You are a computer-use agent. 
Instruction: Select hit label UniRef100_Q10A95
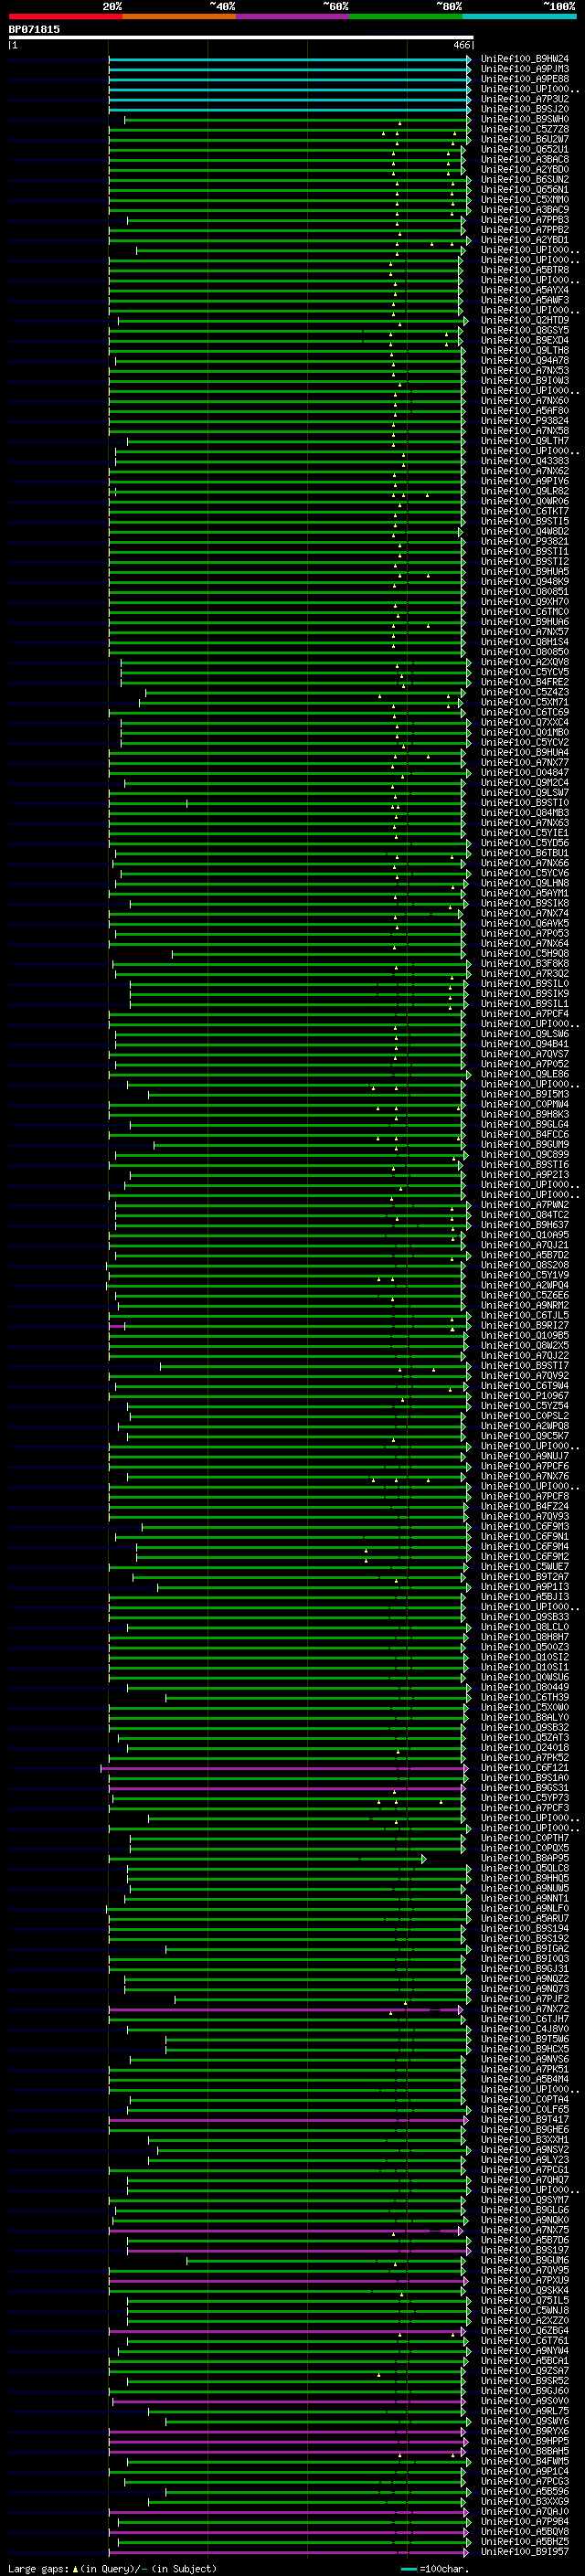tap(525, 1235)
